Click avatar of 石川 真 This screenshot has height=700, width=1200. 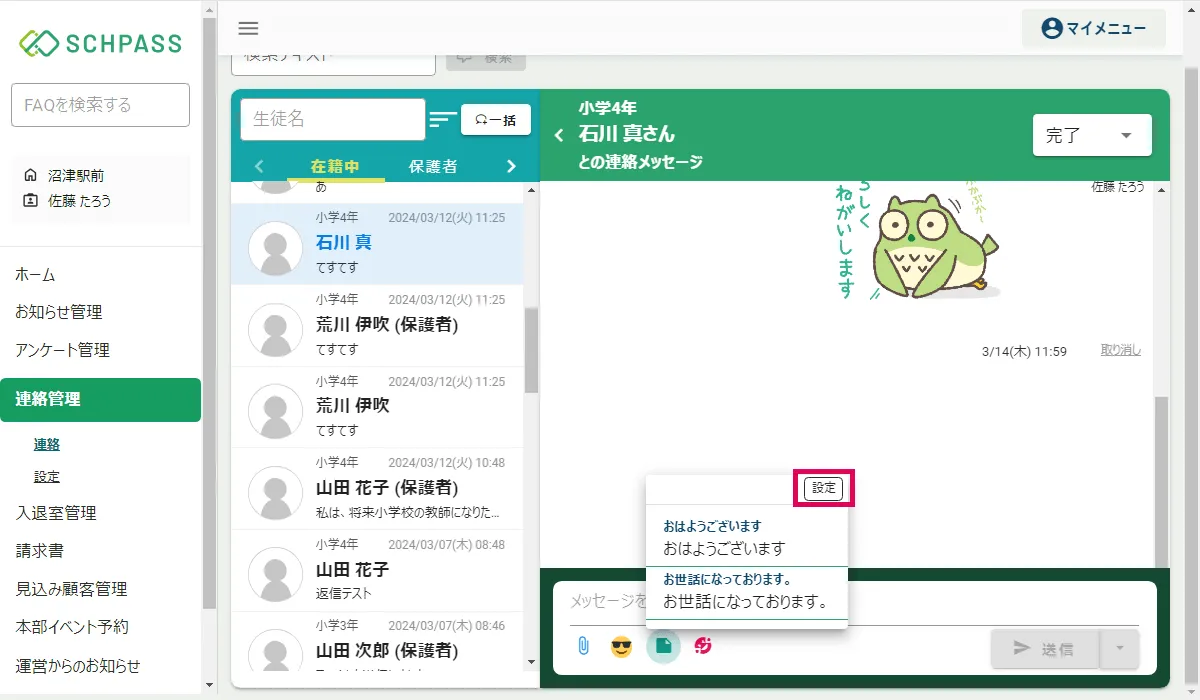click(275, 248)
